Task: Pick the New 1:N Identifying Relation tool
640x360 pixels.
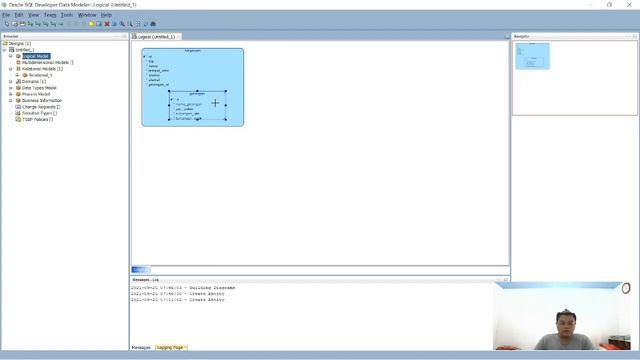Action: 45,24
